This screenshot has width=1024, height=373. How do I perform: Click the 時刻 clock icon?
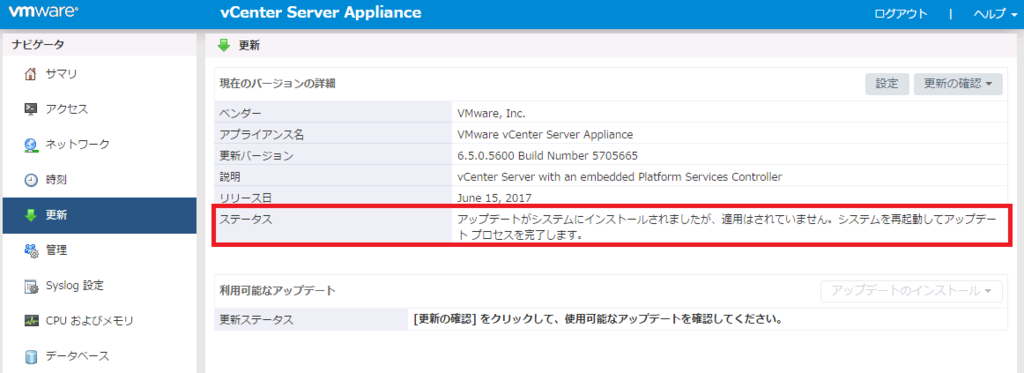click(x=31, y=180)
